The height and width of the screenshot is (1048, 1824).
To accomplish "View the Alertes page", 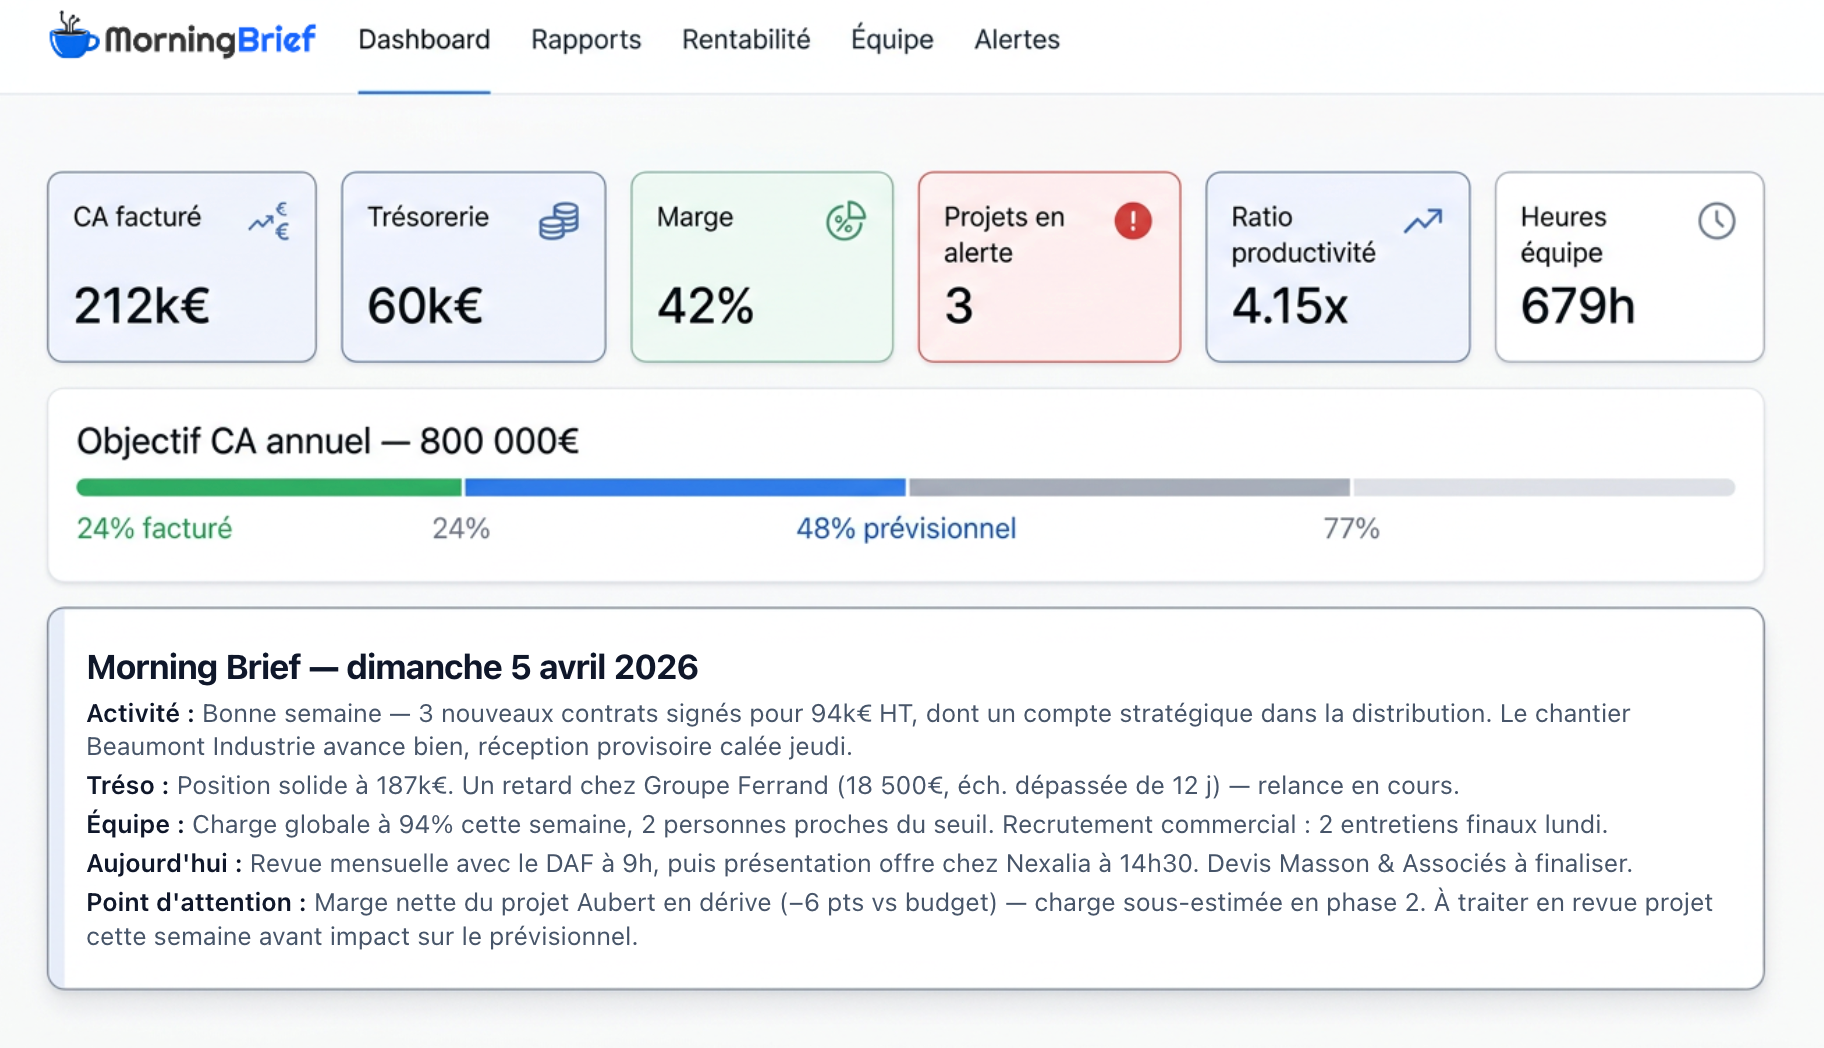I will coord(1017,40).
